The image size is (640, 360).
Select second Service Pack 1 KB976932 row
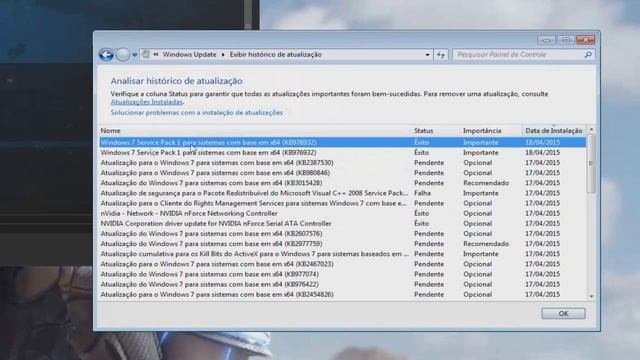click(342, 153)
